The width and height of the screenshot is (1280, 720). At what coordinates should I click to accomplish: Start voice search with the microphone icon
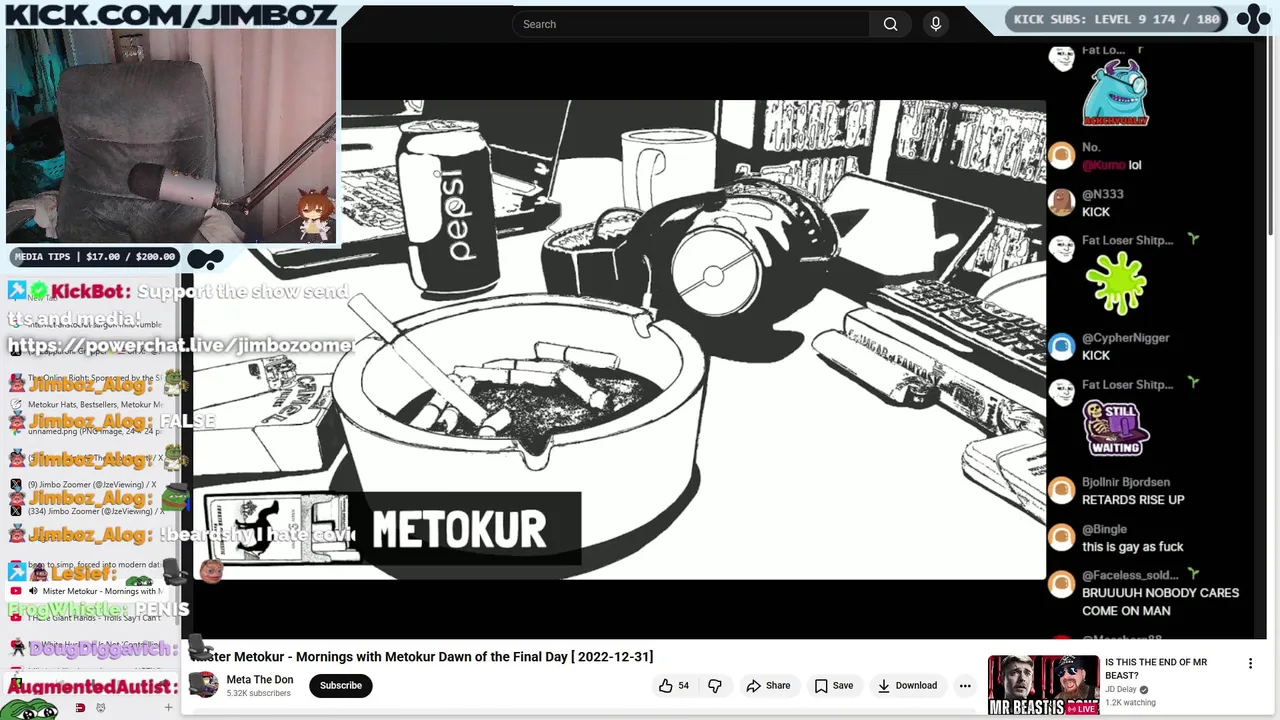tap(936, 24)
